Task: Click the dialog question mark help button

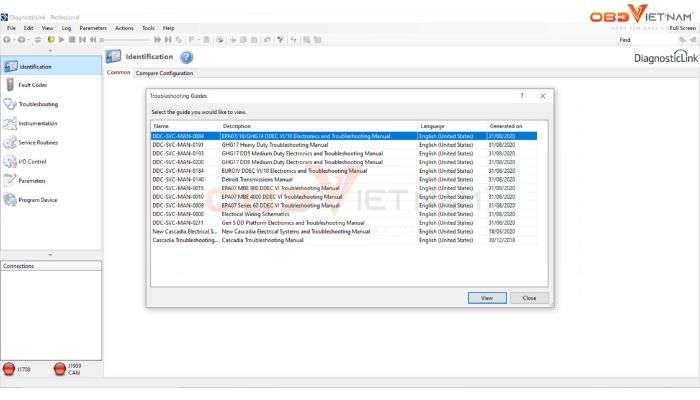Action: (x=521, y=96)
